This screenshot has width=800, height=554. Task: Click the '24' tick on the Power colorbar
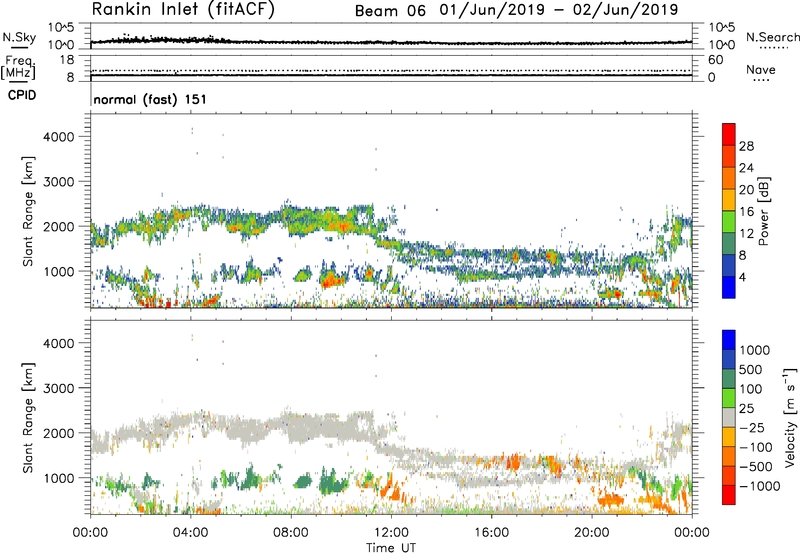pyautogui.click(x=746, y=168)
